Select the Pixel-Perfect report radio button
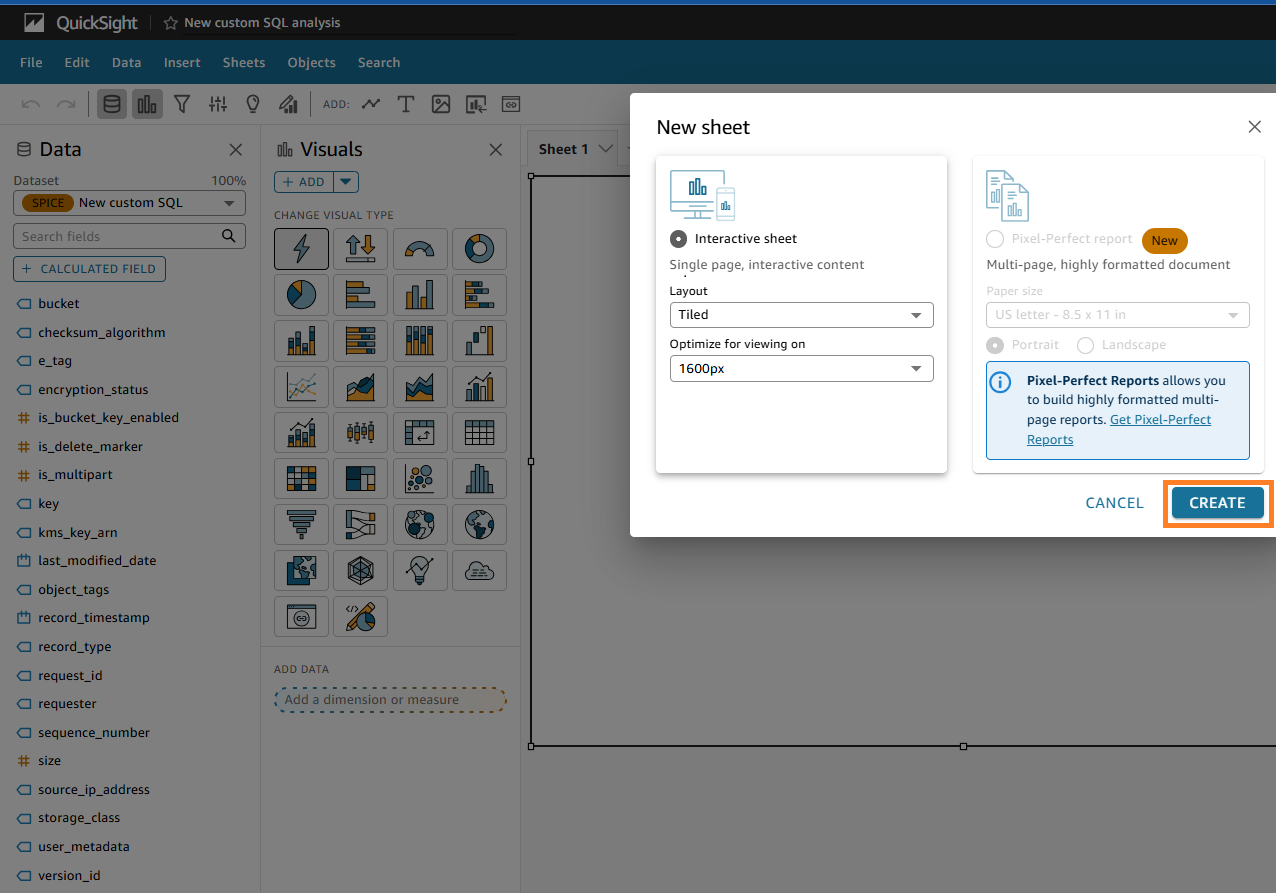The width and height of the screenshot is (1276, 893). [x=995, y=240]
